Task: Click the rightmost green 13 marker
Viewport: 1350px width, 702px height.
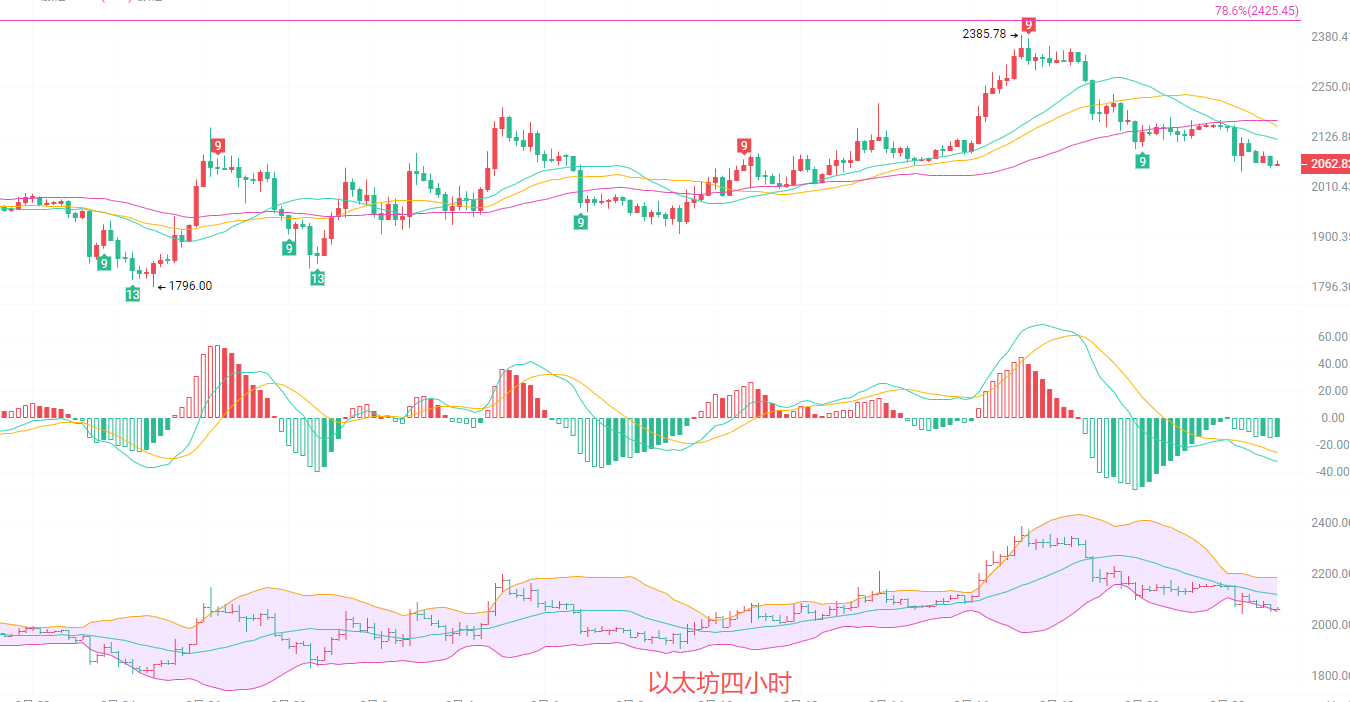Action: (317, 278)
